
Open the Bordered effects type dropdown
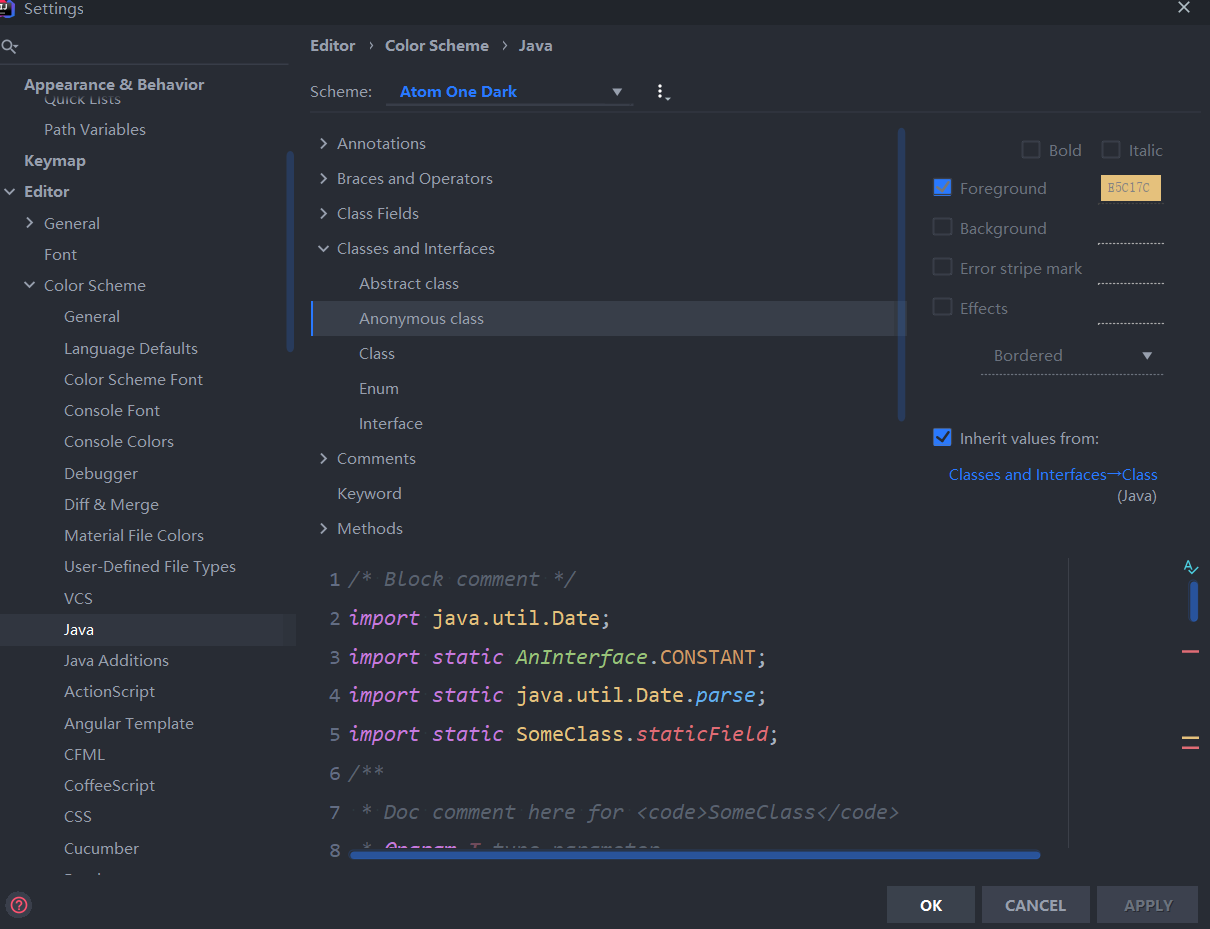pos(1072,356)
